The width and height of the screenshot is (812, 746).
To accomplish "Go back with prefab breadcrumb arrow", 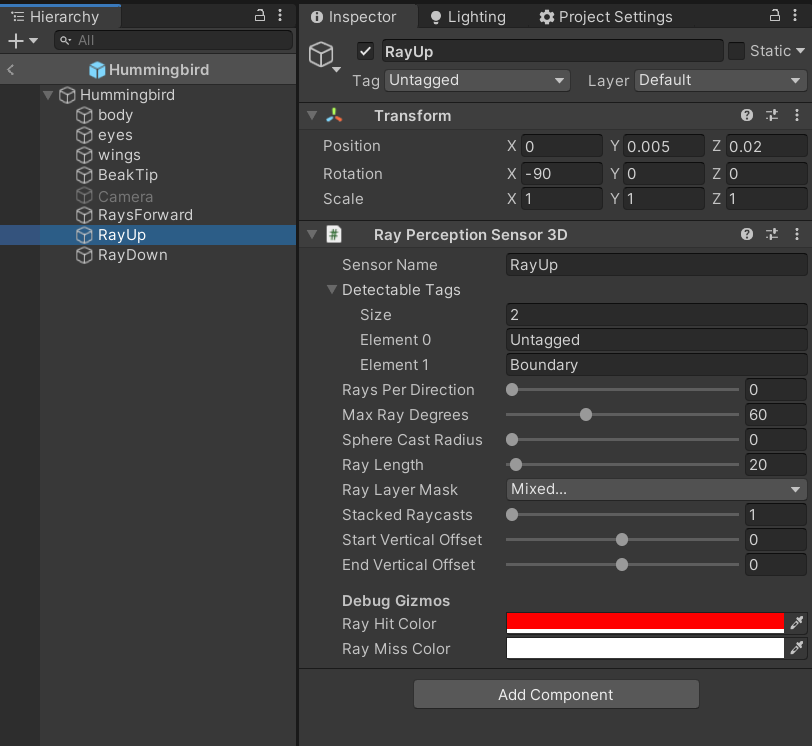I will coord(11,69).
